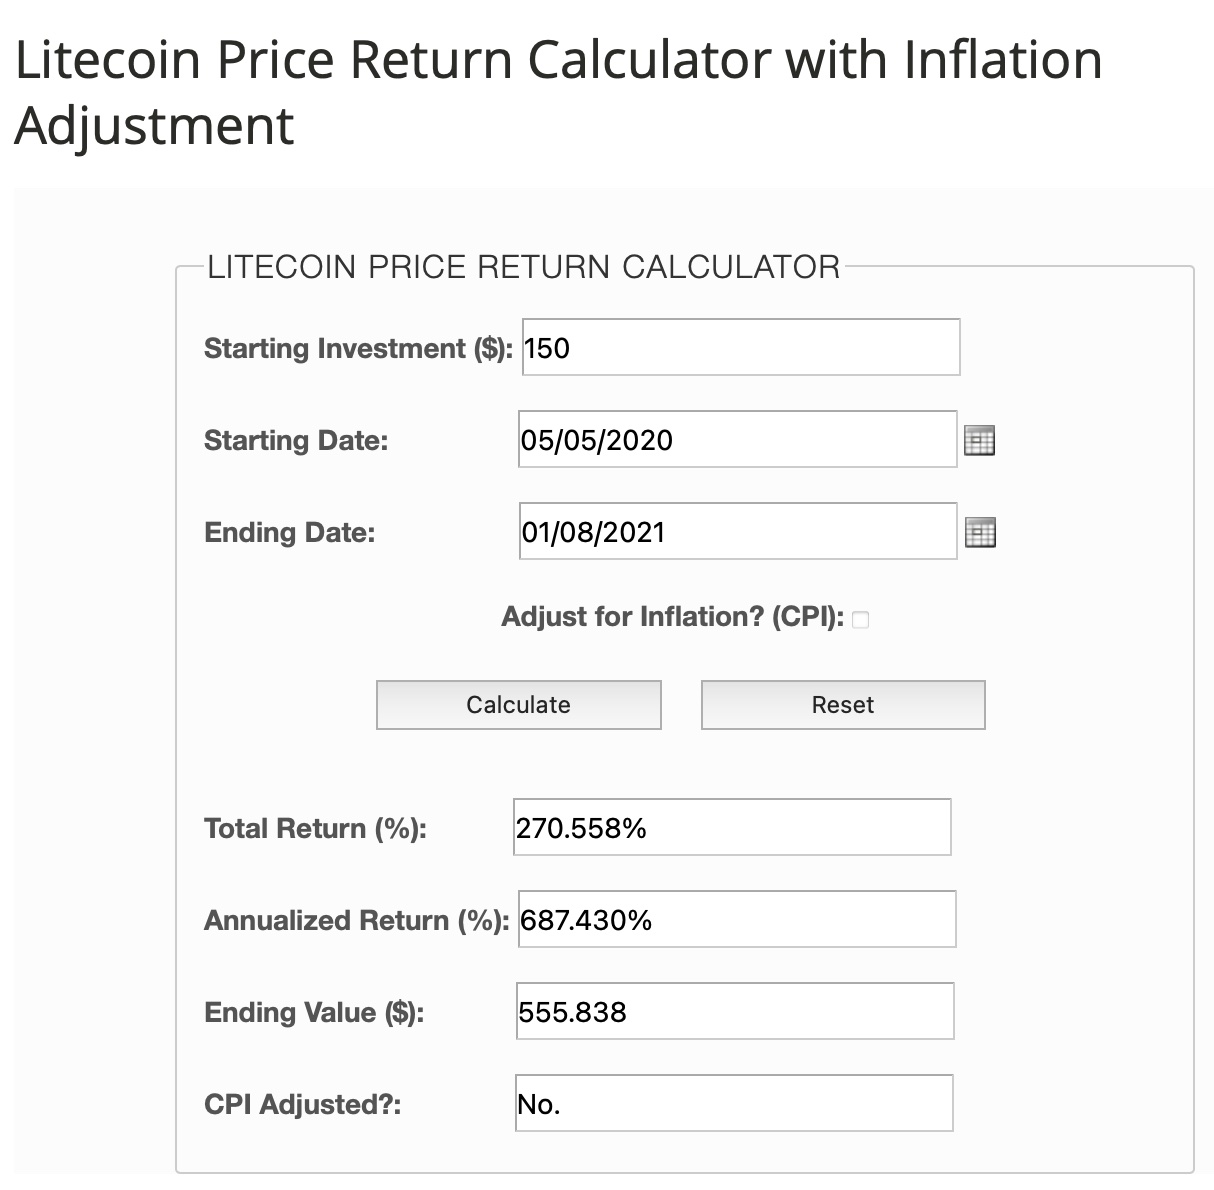1214x1190 pixels.
Task: Click the Starting Date text field
Action: (x=737, y=440)
